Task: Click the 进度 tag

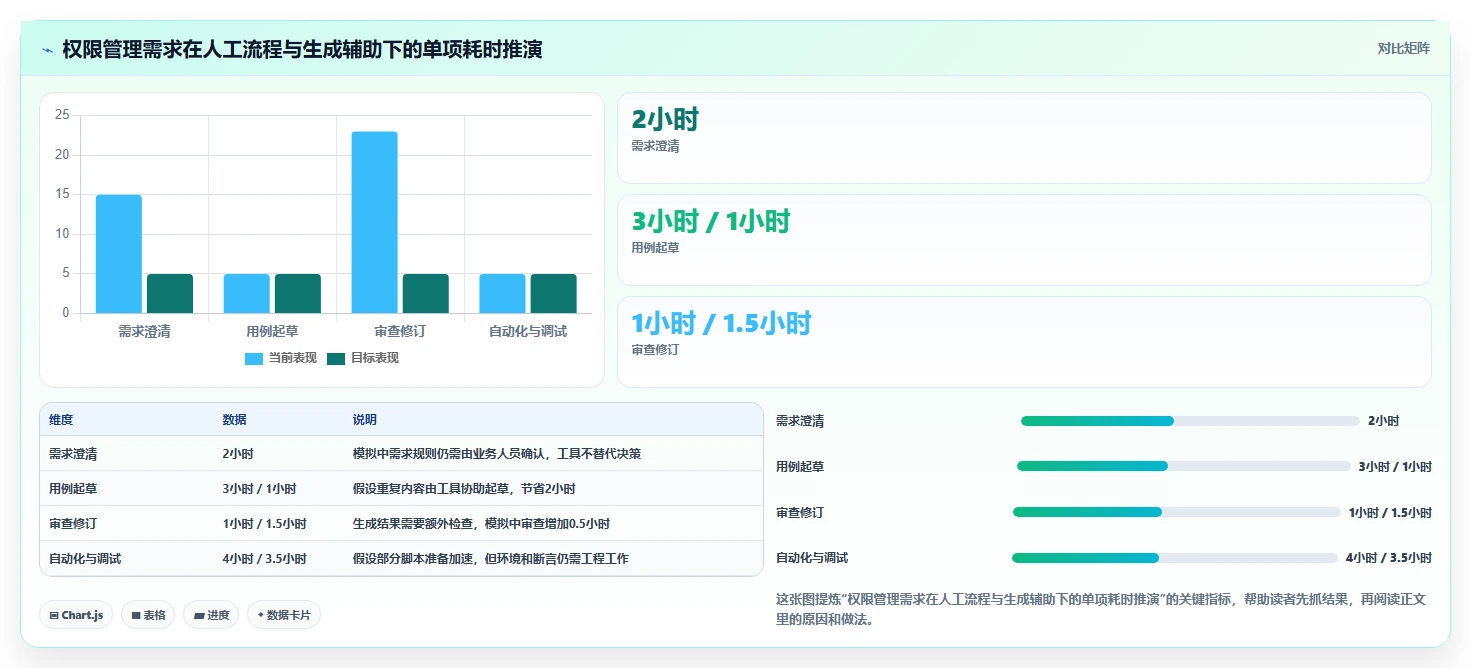Action: [211, 615]
